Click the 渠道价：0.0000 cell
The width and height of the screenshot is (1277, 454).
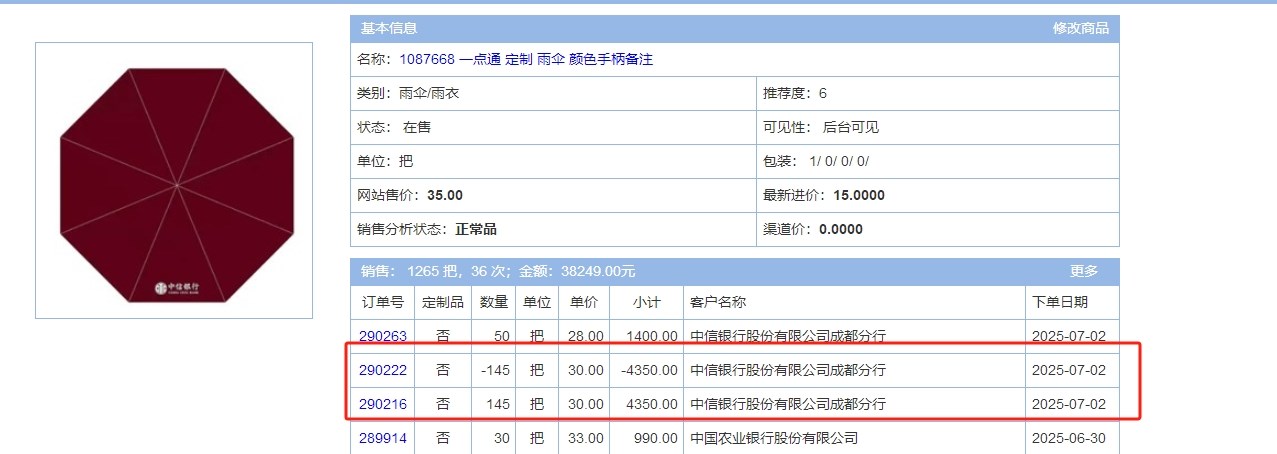pos(937,229)
